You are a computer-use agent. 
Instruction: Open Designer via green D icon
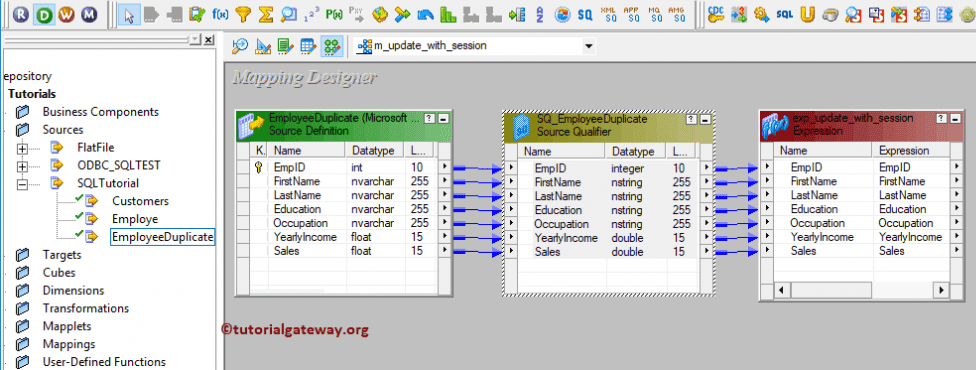coord(44,15)
